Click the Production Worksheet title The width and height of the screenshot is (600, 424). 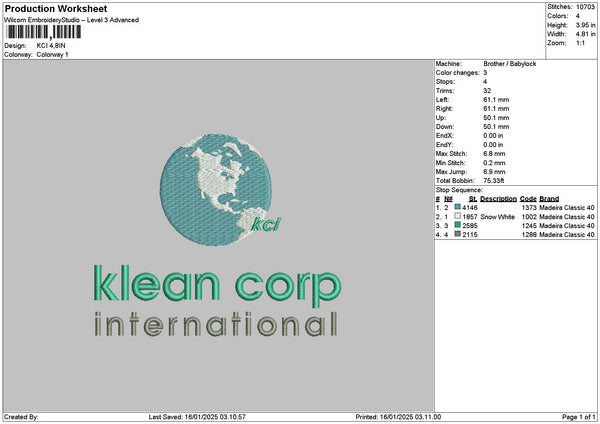[56, 8]
